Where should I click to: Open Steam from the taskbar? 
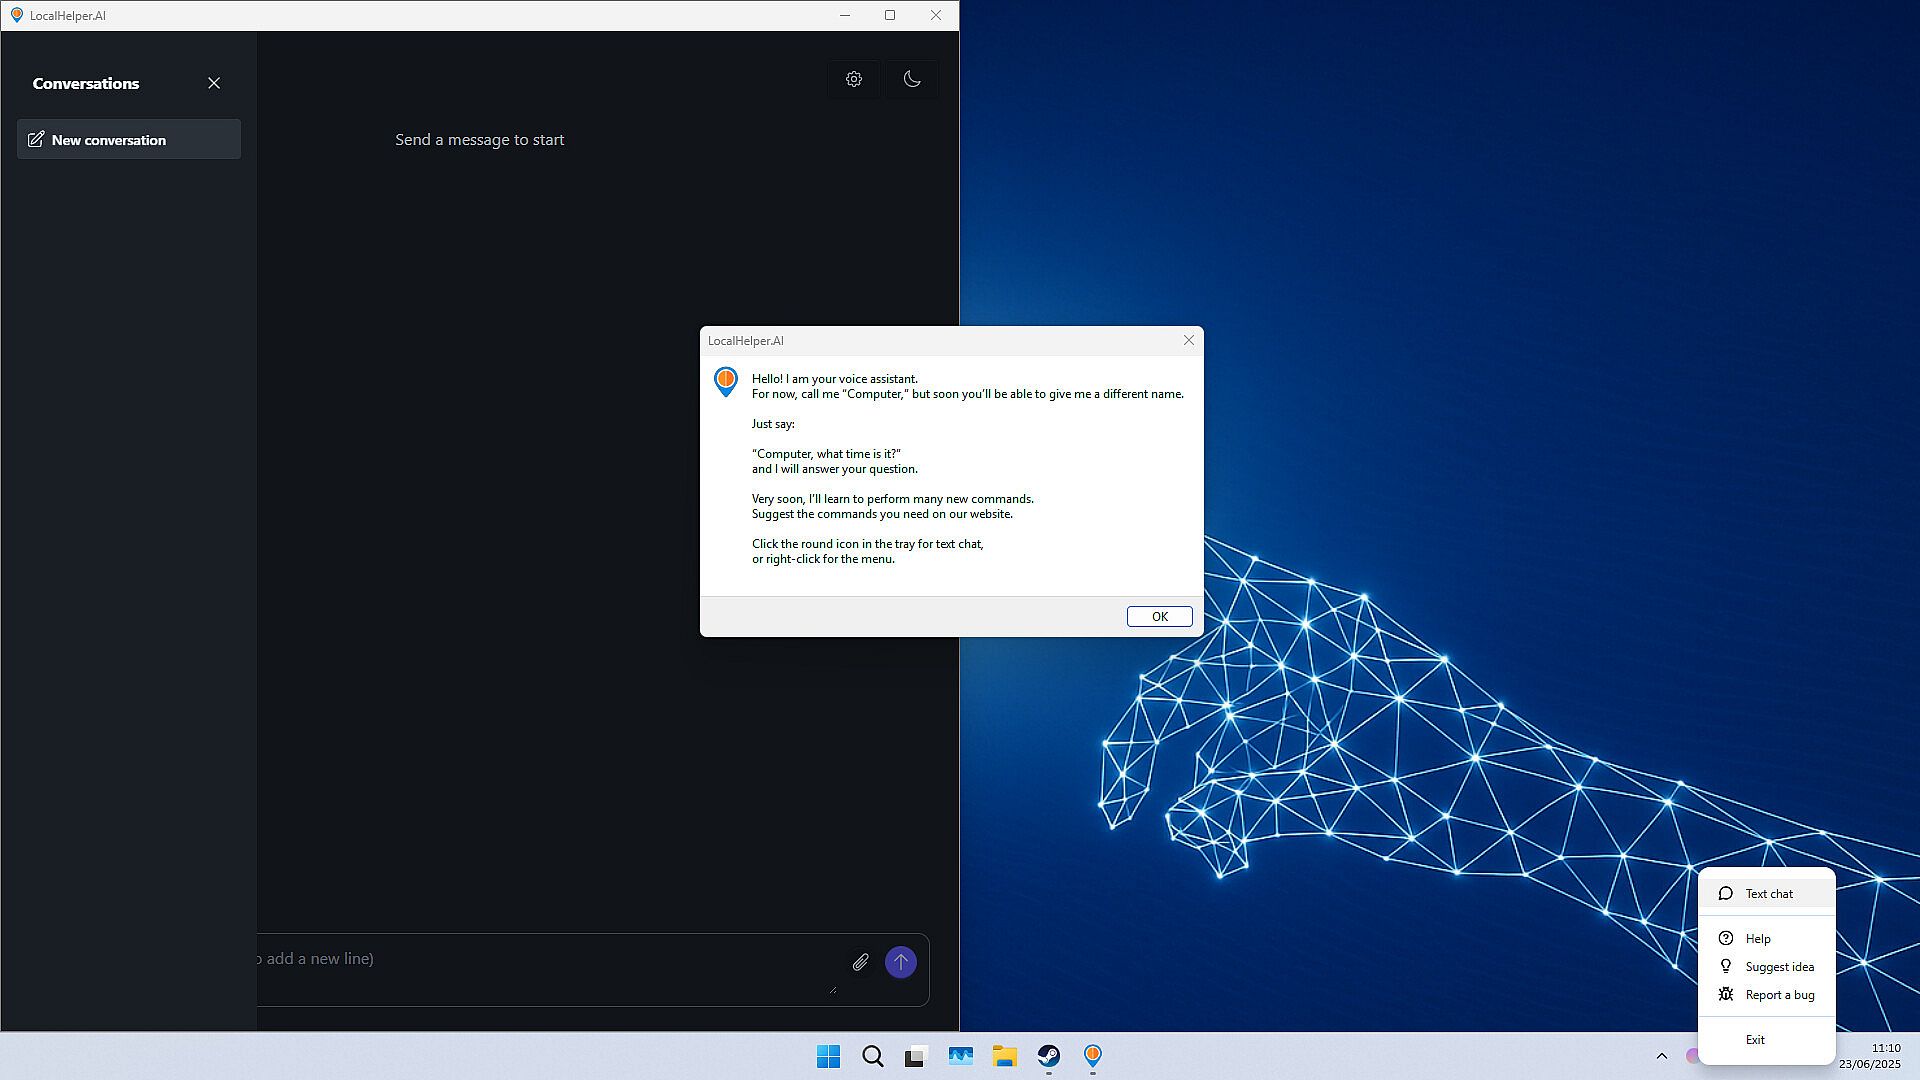click(x=1048, y=1056)
